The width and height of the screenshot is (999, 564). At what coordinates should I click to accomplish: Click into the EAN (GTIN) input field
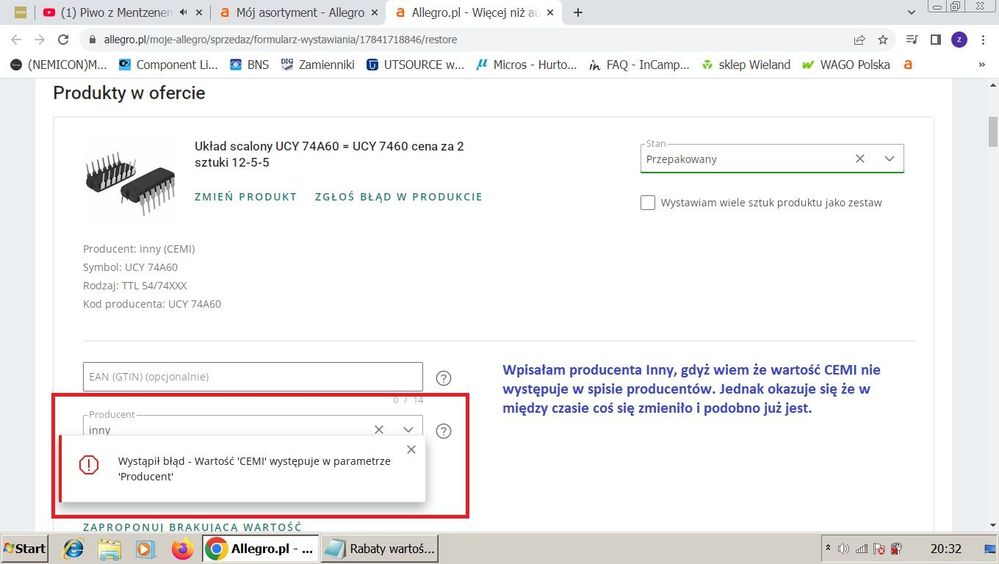[x=252, y=377]
